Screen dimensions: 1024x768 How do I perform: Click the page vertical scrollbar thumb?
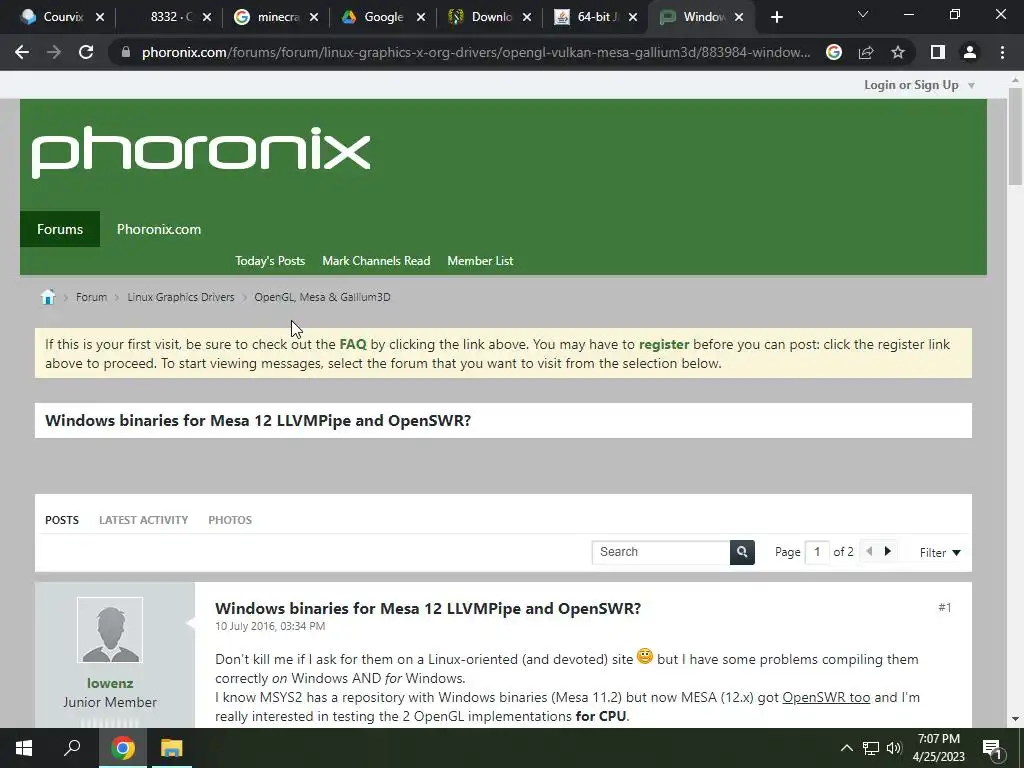click(x=1015, y=136)
